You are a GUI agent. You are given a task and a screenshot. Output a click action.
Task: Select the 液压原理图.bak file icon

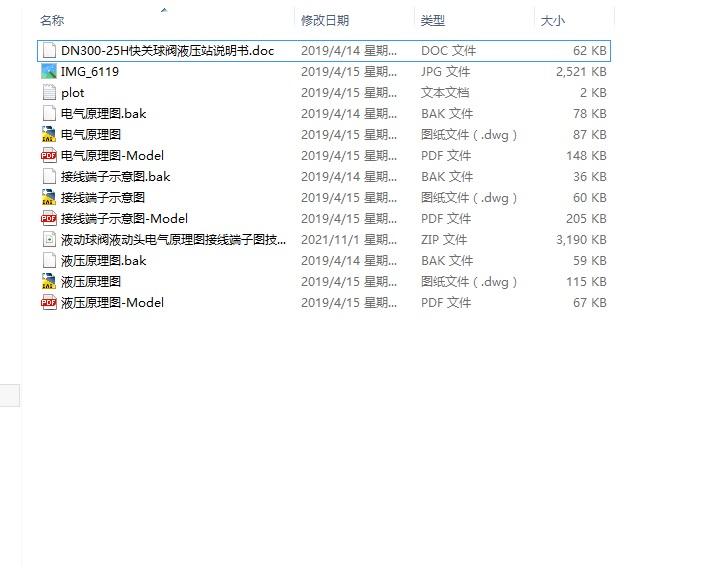coord(49,261)
